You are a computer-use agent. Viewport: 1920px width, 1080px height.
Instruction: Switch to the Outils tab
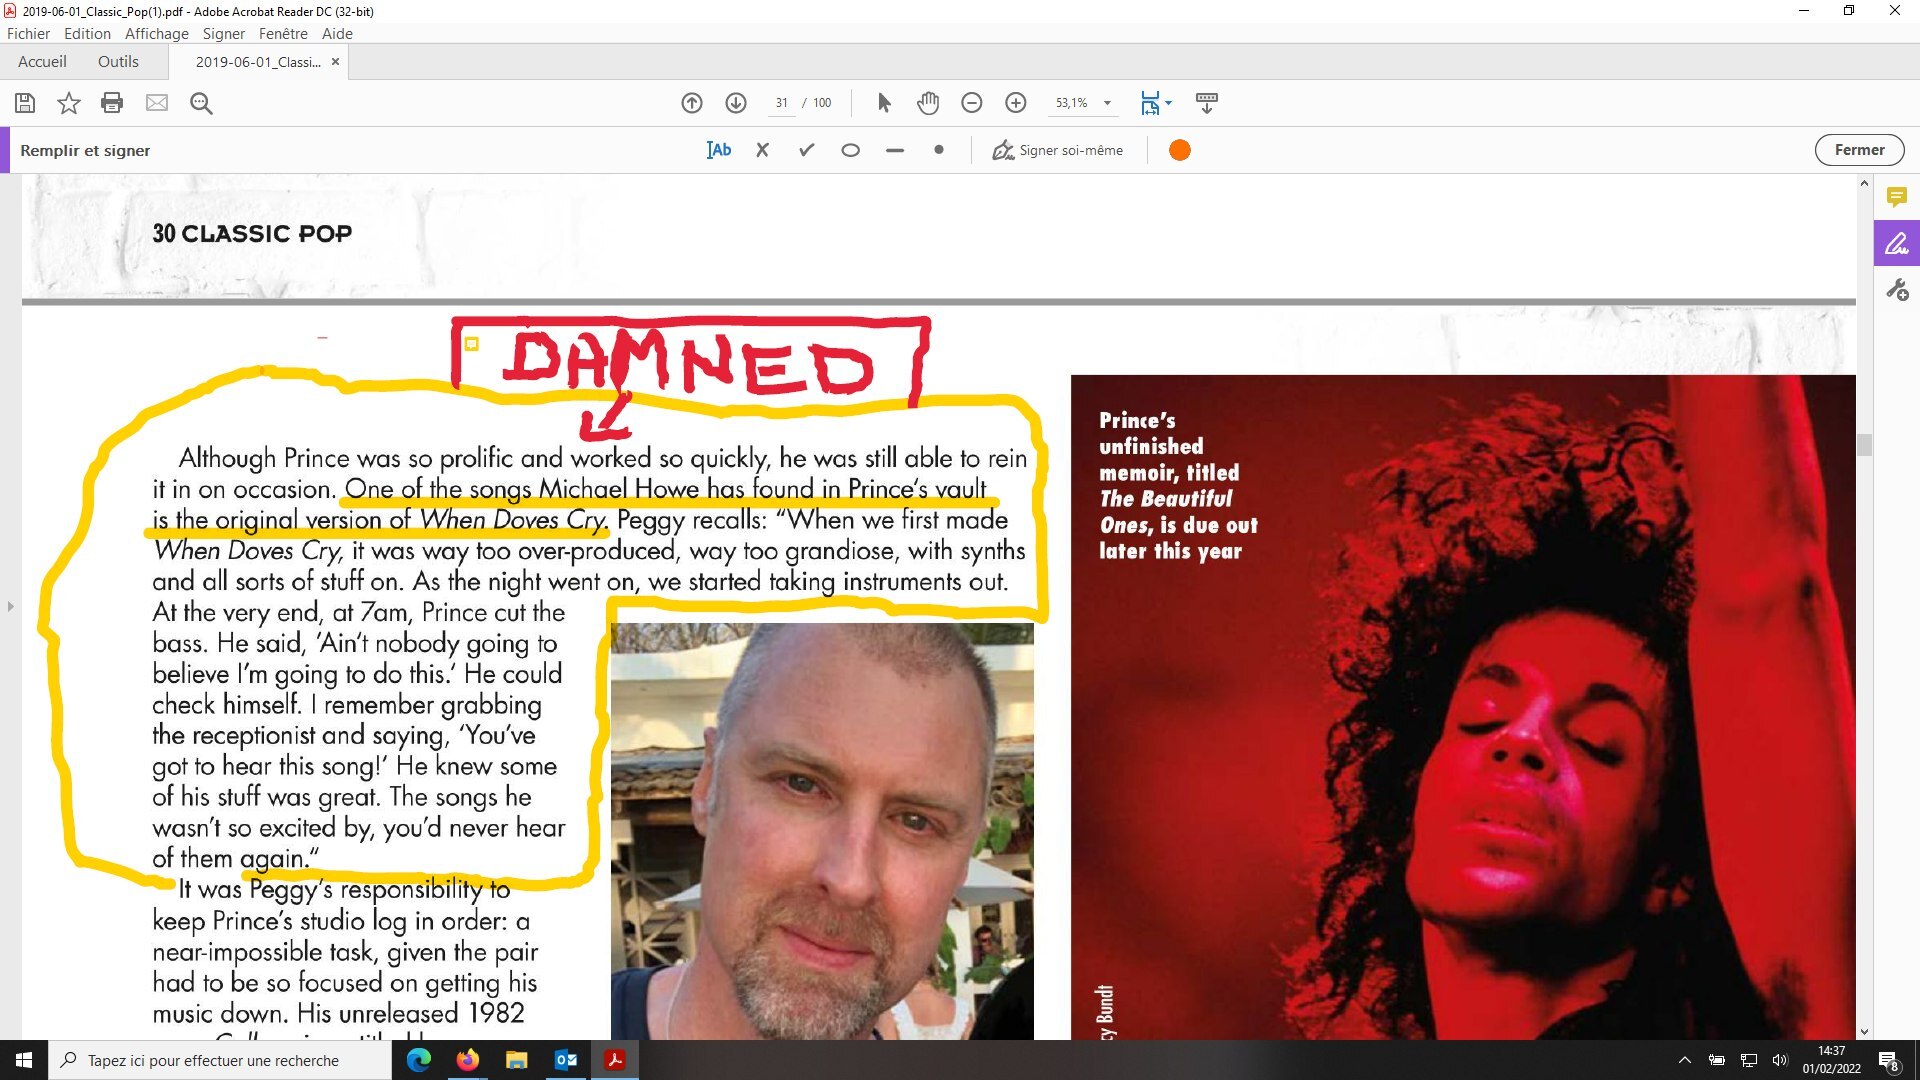(x=118, y=61)
